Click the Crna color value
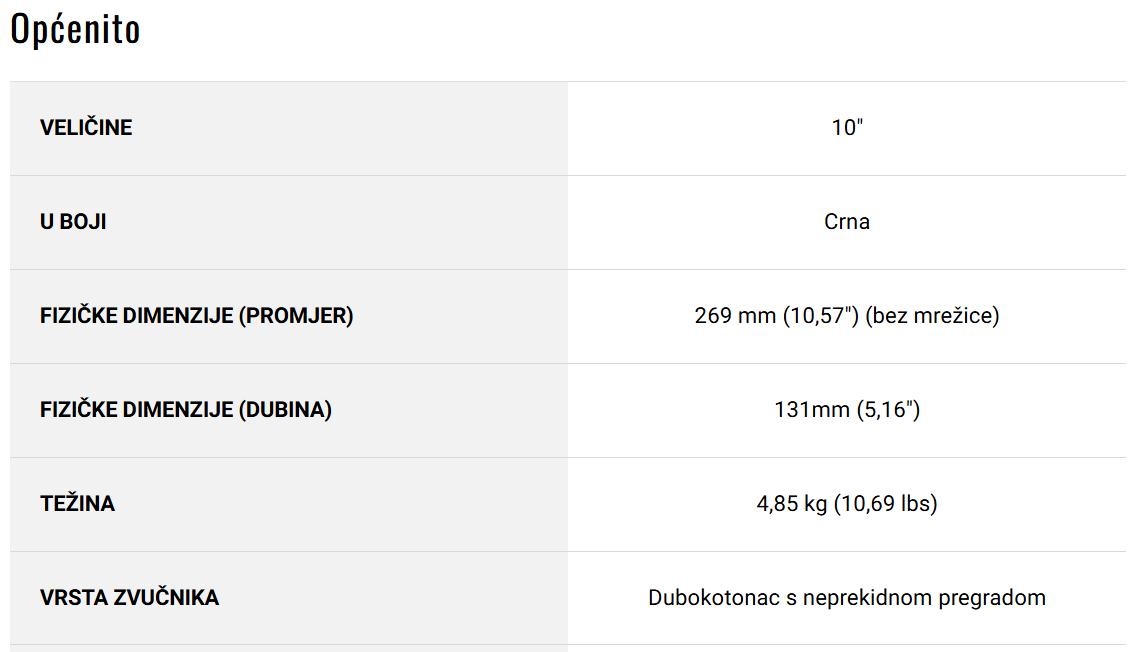 tap(847, 222)
